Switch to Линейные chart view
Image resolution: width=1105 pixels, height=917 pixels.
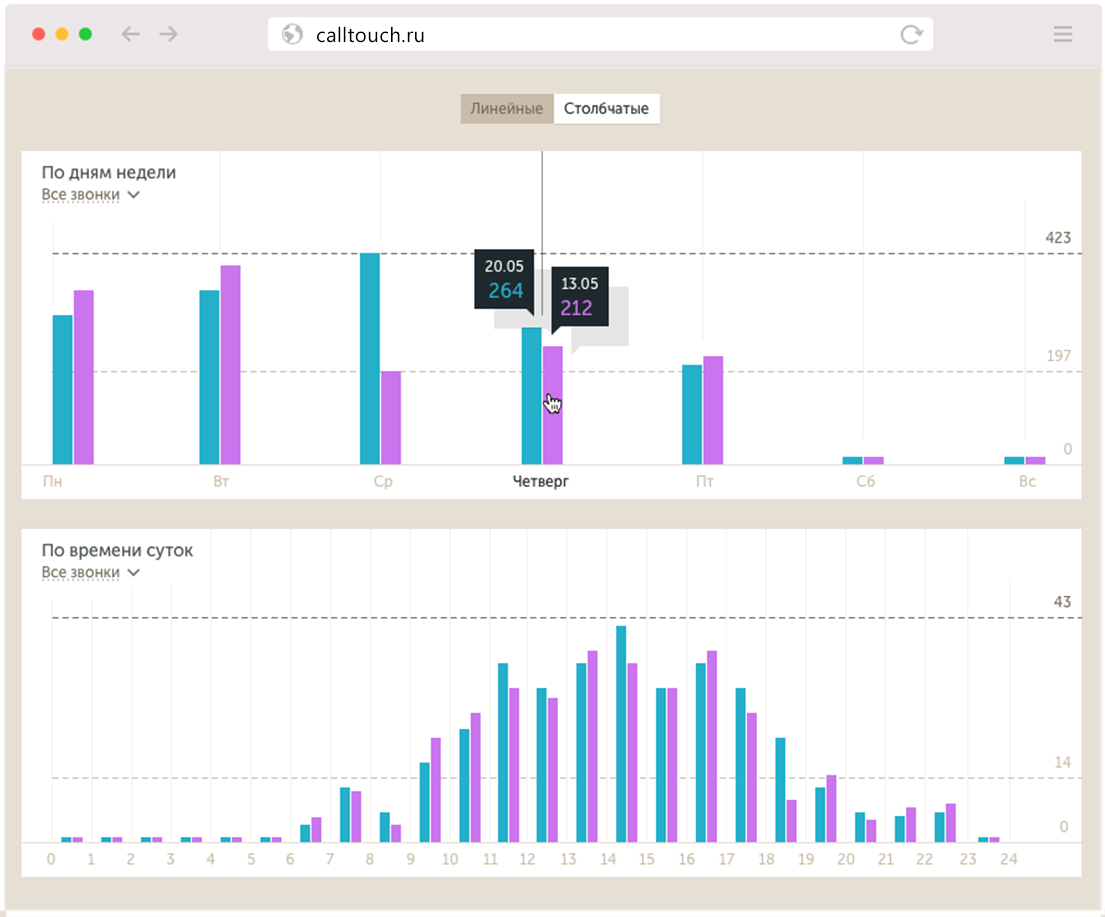pyautogui.click(x=507, y=109)
